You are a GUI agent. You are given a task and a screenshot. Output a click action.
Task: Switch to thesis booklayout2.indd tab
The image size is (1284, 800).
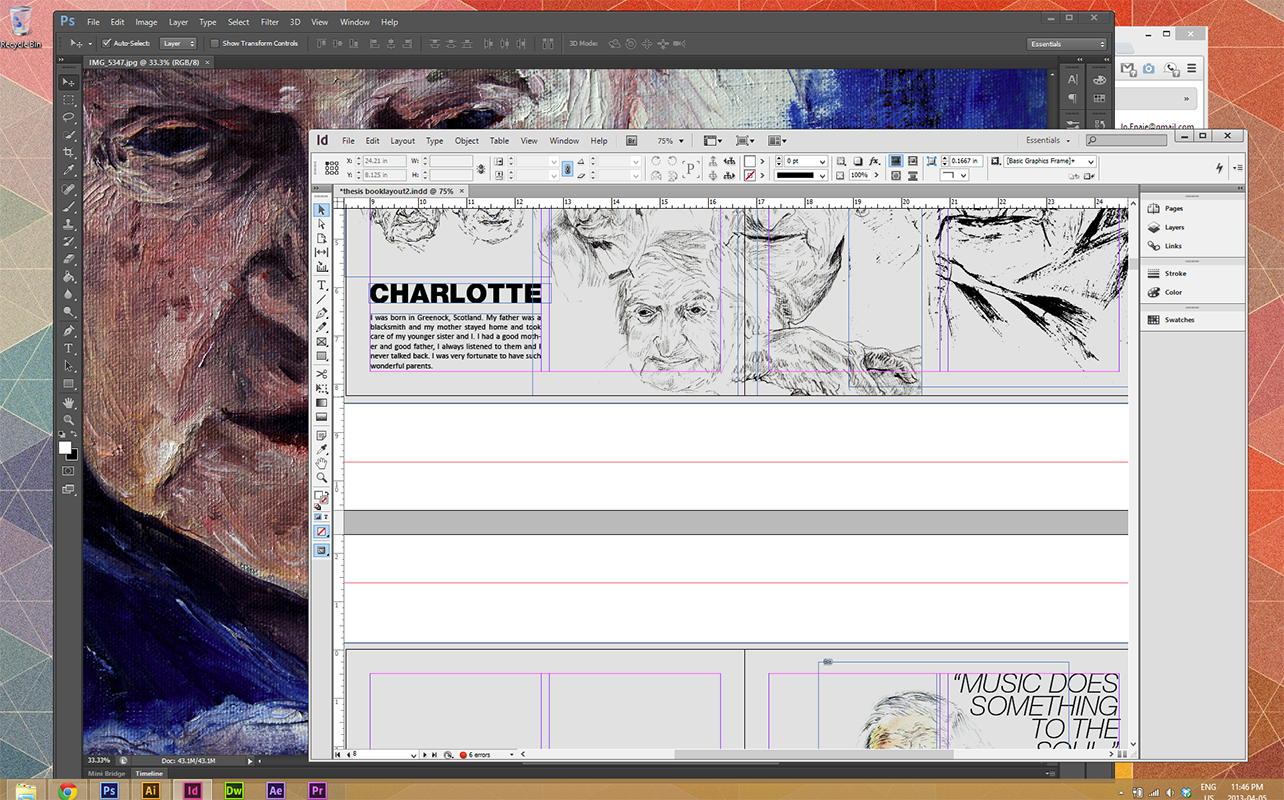click(x=396, y=191)
